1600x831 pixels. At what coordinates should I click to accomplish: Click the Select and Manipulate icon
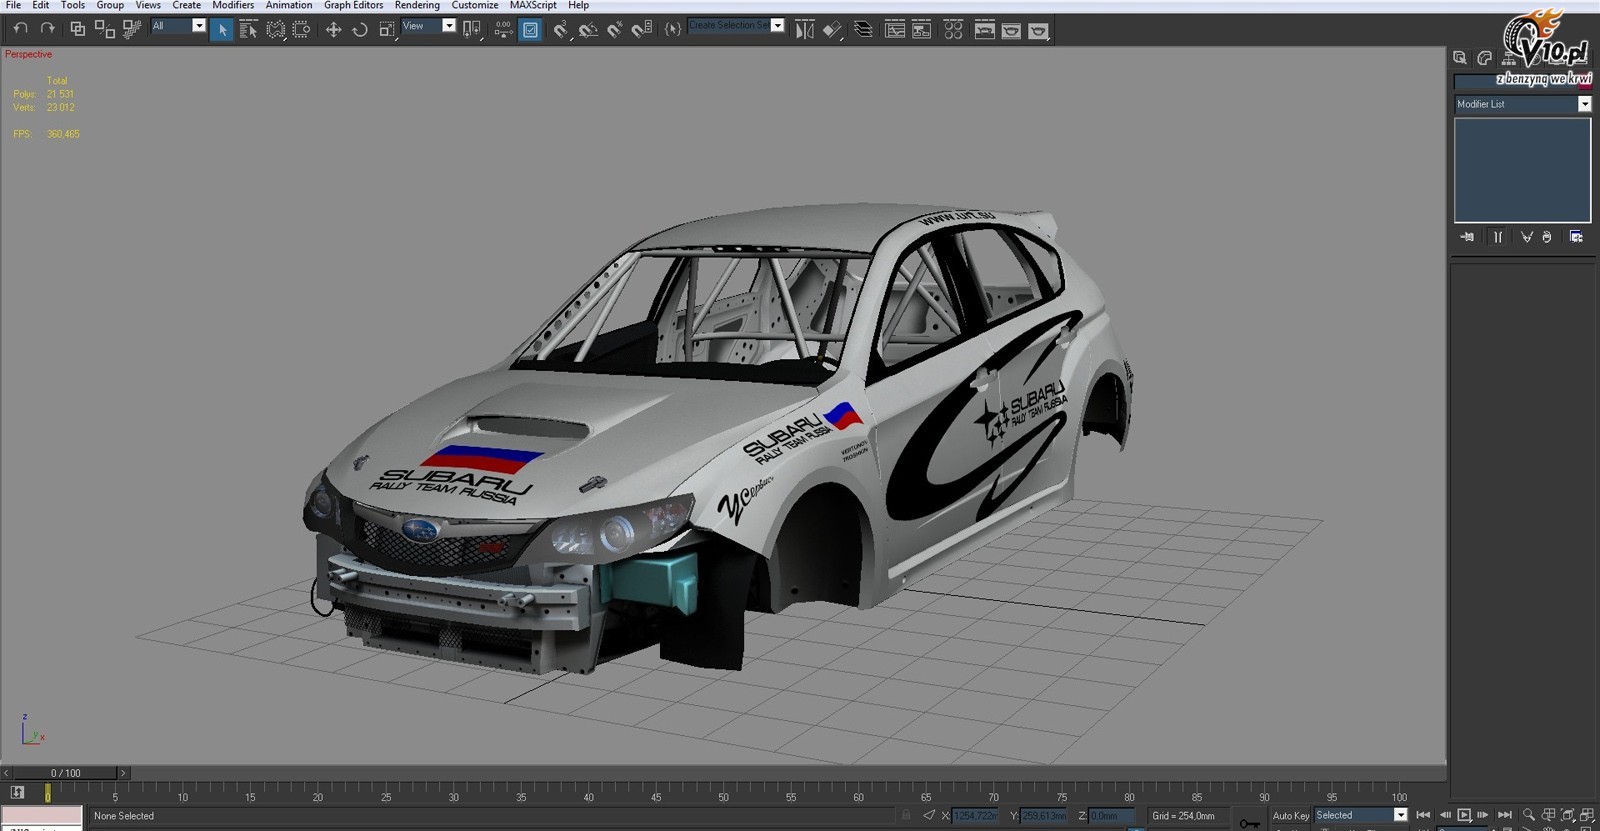point(503,30)
